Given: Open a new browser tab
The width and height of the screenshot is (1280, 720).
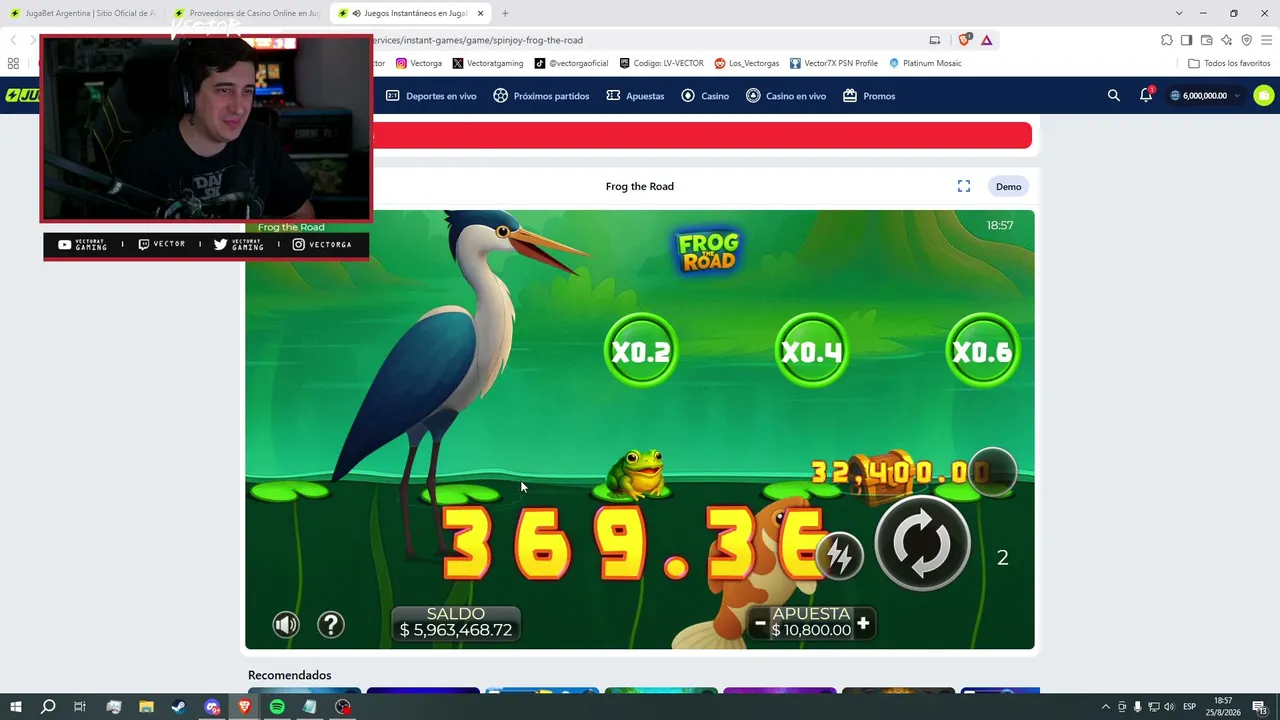Looking at the screenshot, I should [x=505, y=13].
